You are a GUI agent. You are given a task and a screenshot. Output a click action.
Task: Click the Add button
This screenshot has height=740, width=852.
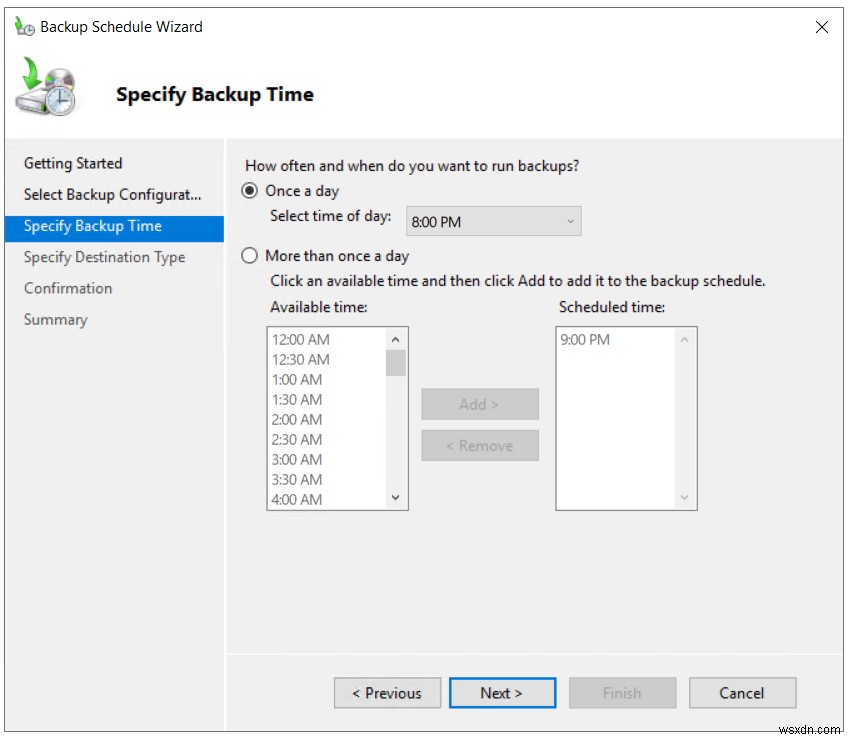tap(479, 404)
